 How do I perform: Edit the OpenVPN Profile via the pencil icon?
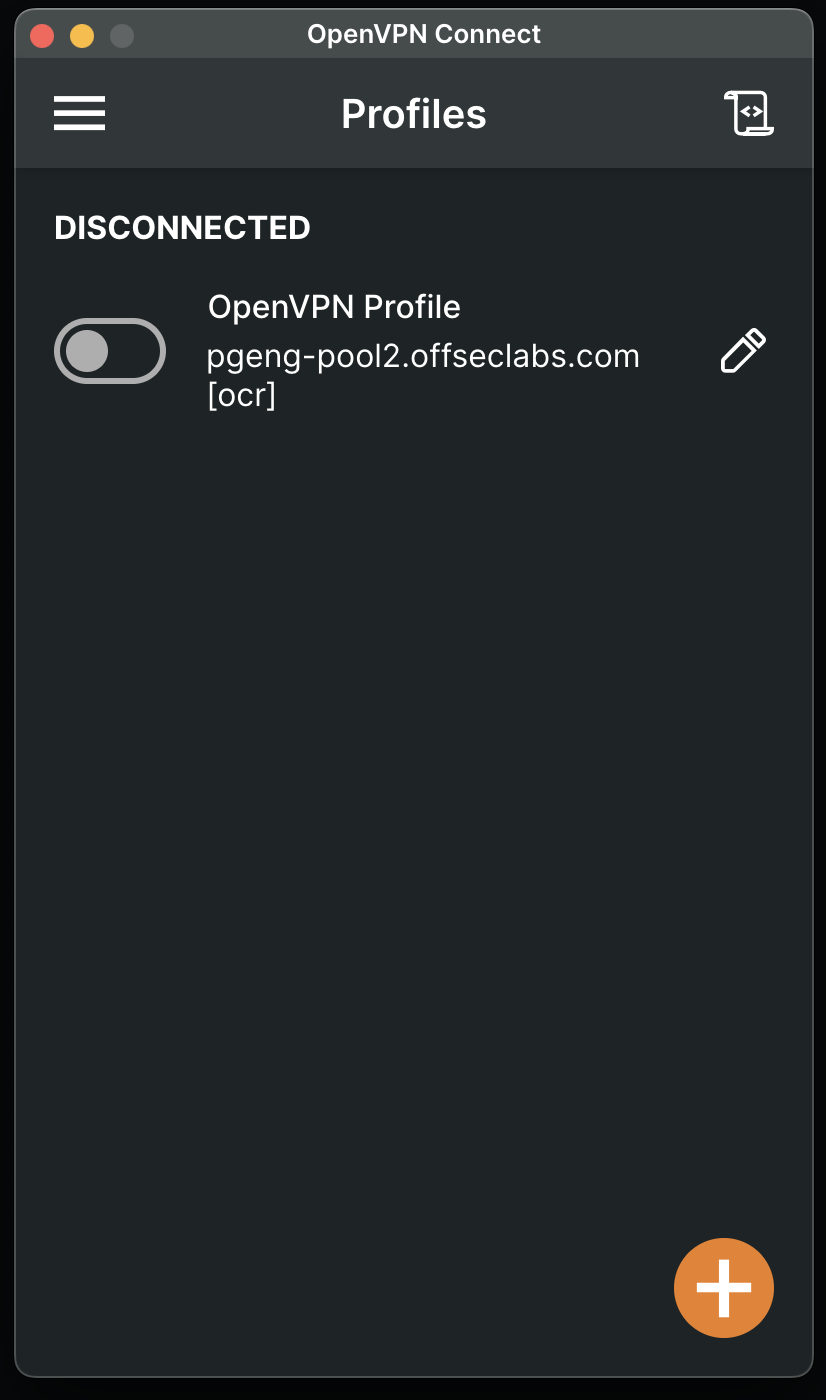click(x=743, y=351)
